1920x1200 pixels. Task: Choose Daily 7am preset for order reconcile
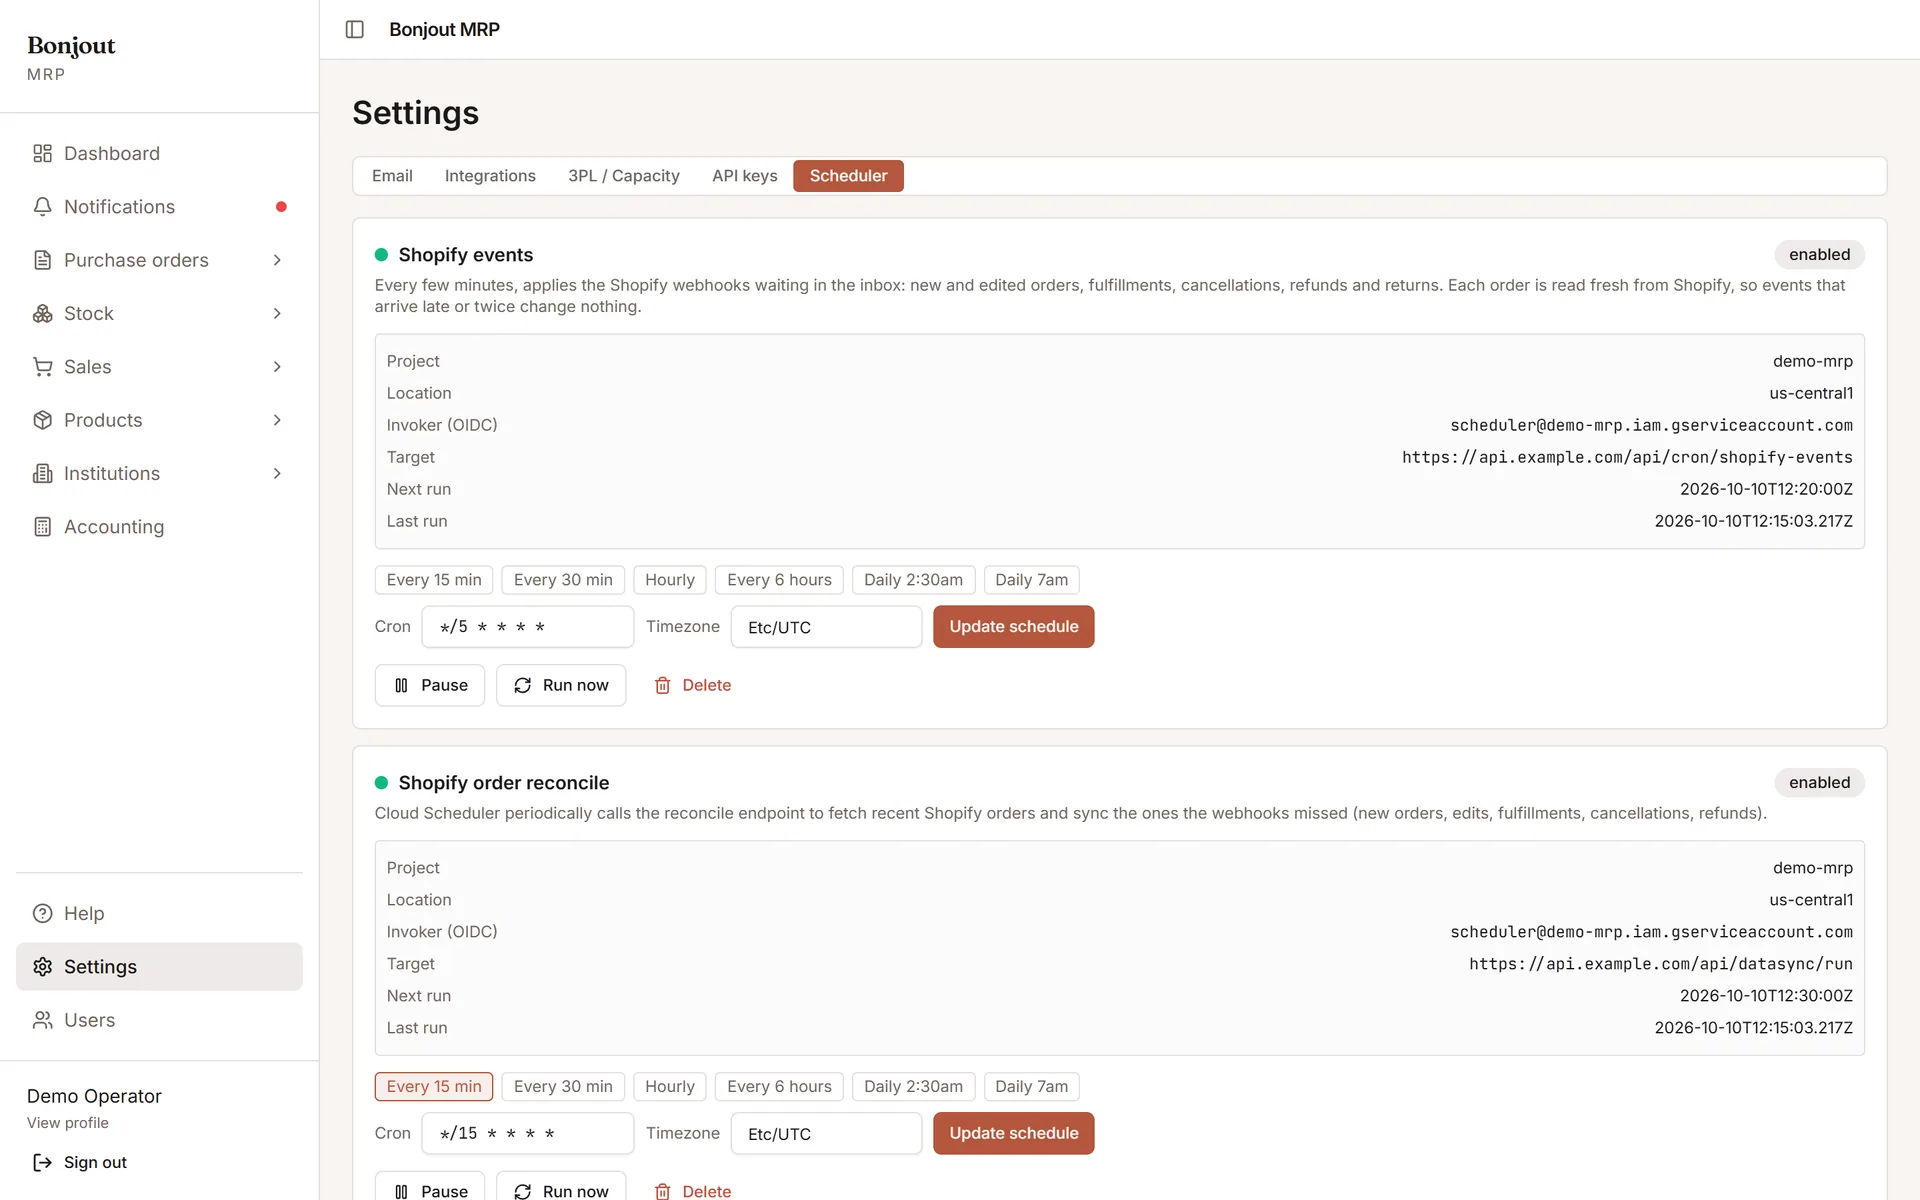[x=1031, y=1087]
